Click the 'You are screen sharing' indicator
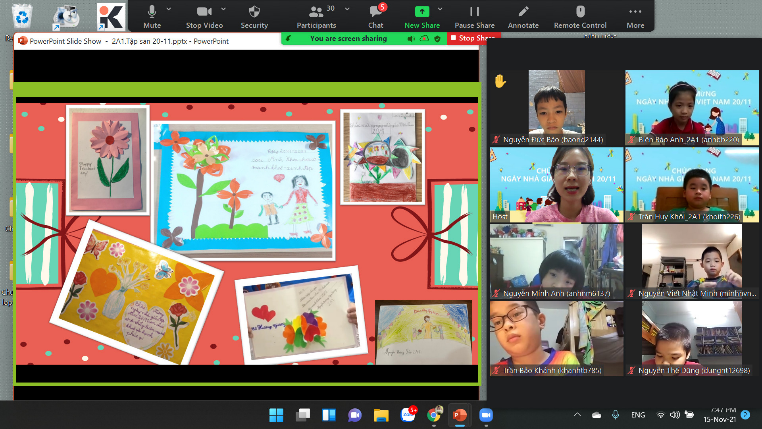The height and width of the screenshot is (429, 762). (x=343, y=38)
